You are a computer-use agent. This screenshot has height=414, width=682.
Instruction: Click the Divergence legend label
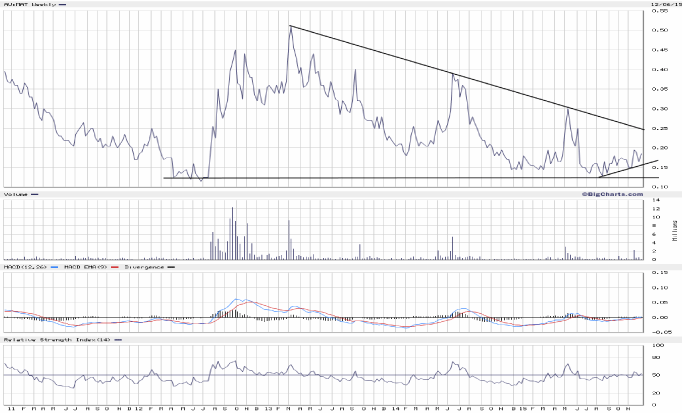coord(144,267)
